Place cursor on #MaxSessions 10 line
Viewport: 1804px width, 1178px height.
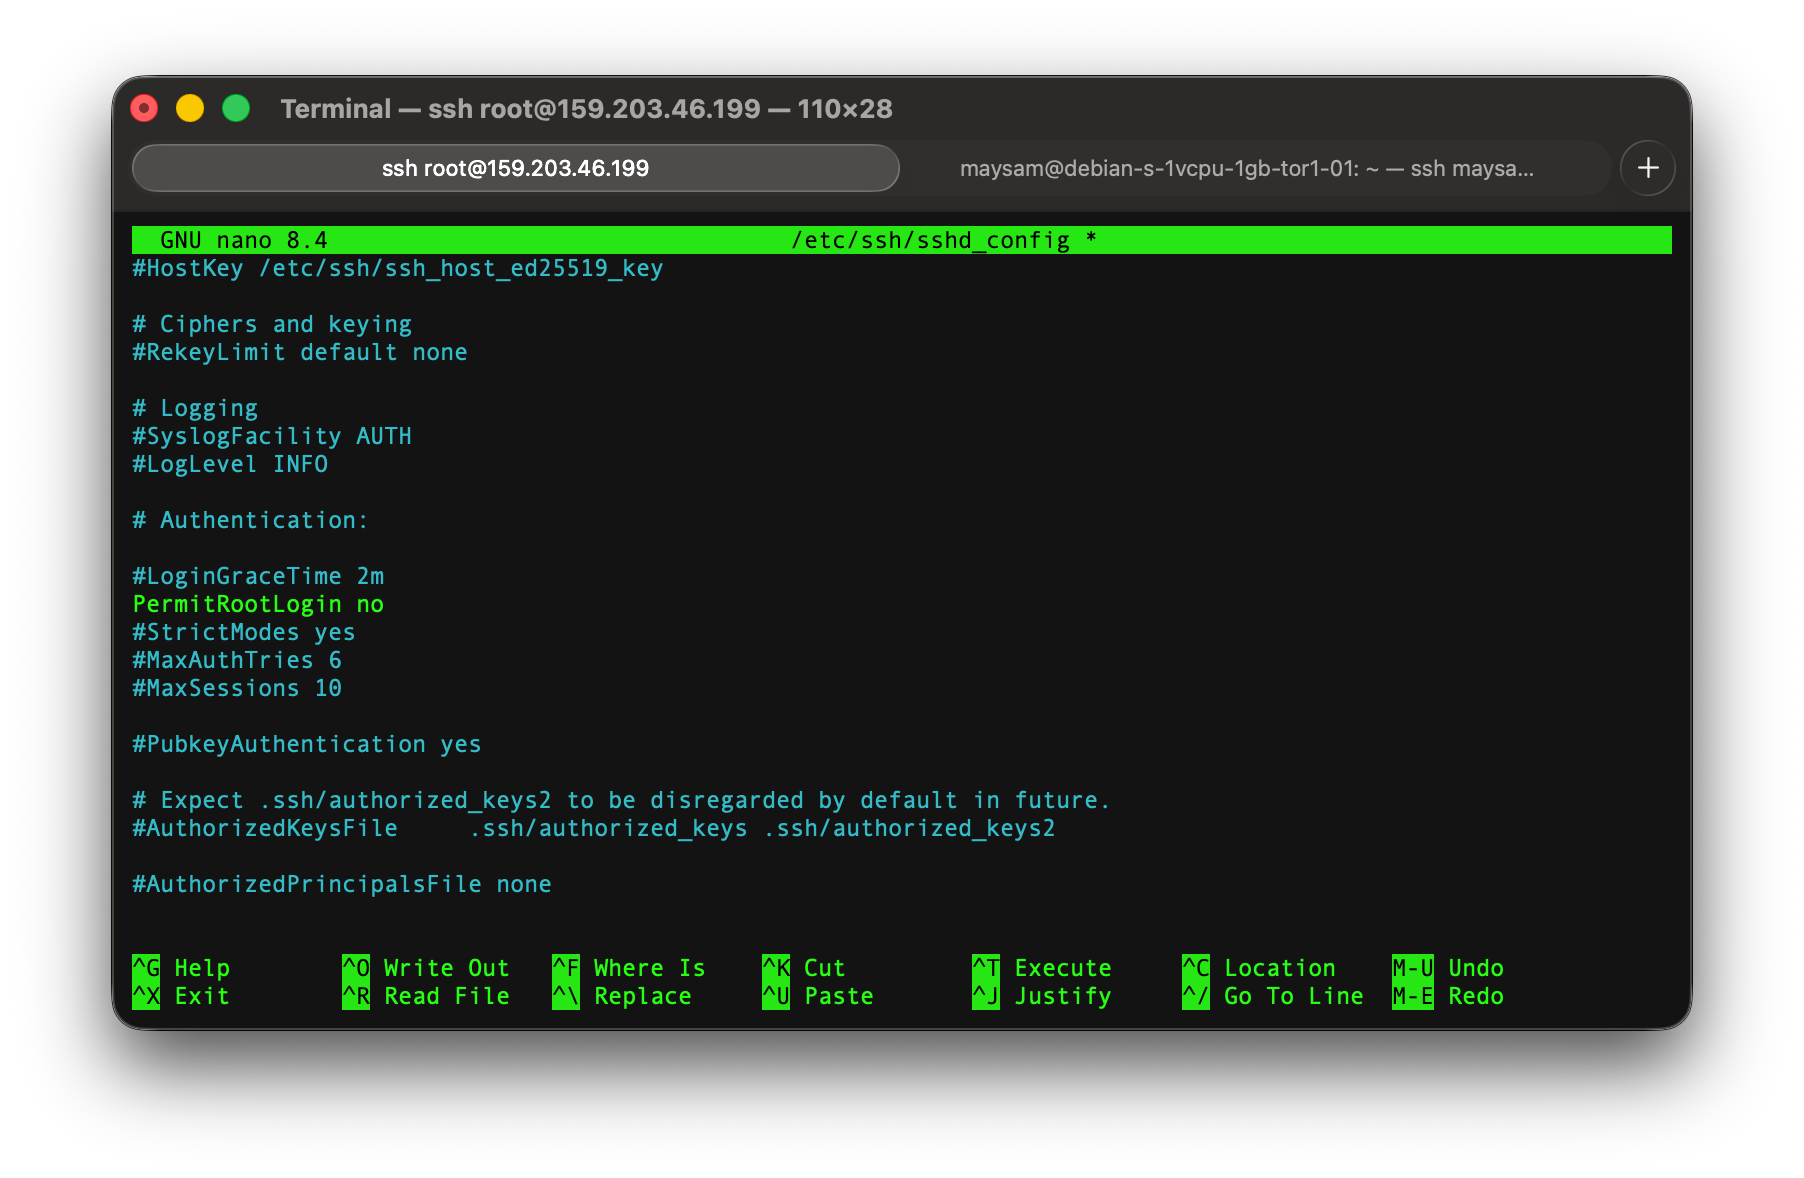tap(237, 688)
